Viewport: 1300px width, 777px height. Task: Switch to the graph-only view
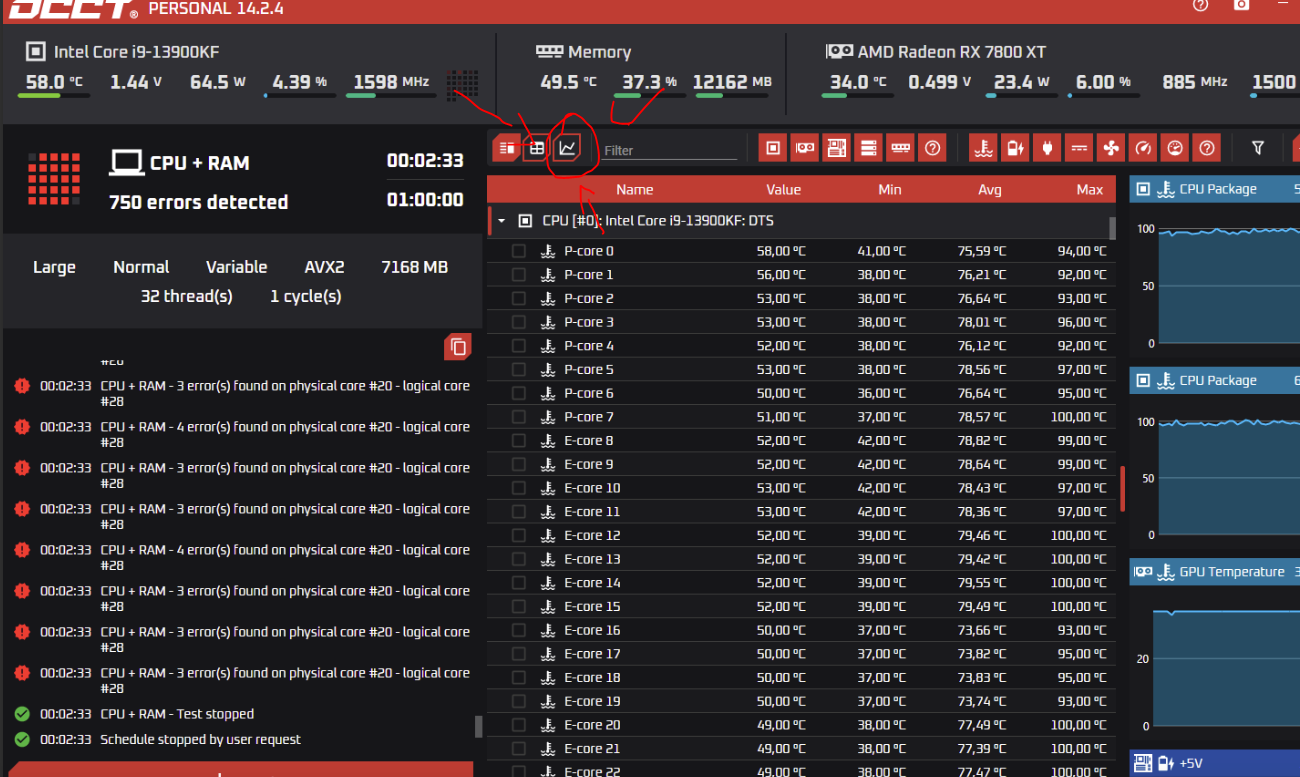coord(567,148)
